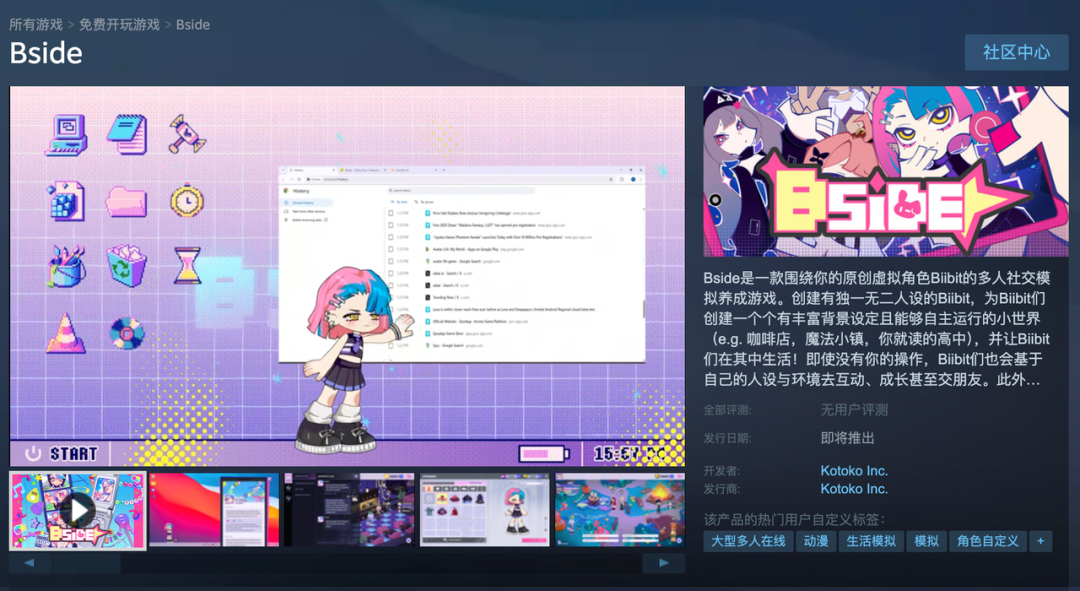The image size is (1080, 591).
Task: Select the character wardrobe thumbnail
Action: pos(485,510)
